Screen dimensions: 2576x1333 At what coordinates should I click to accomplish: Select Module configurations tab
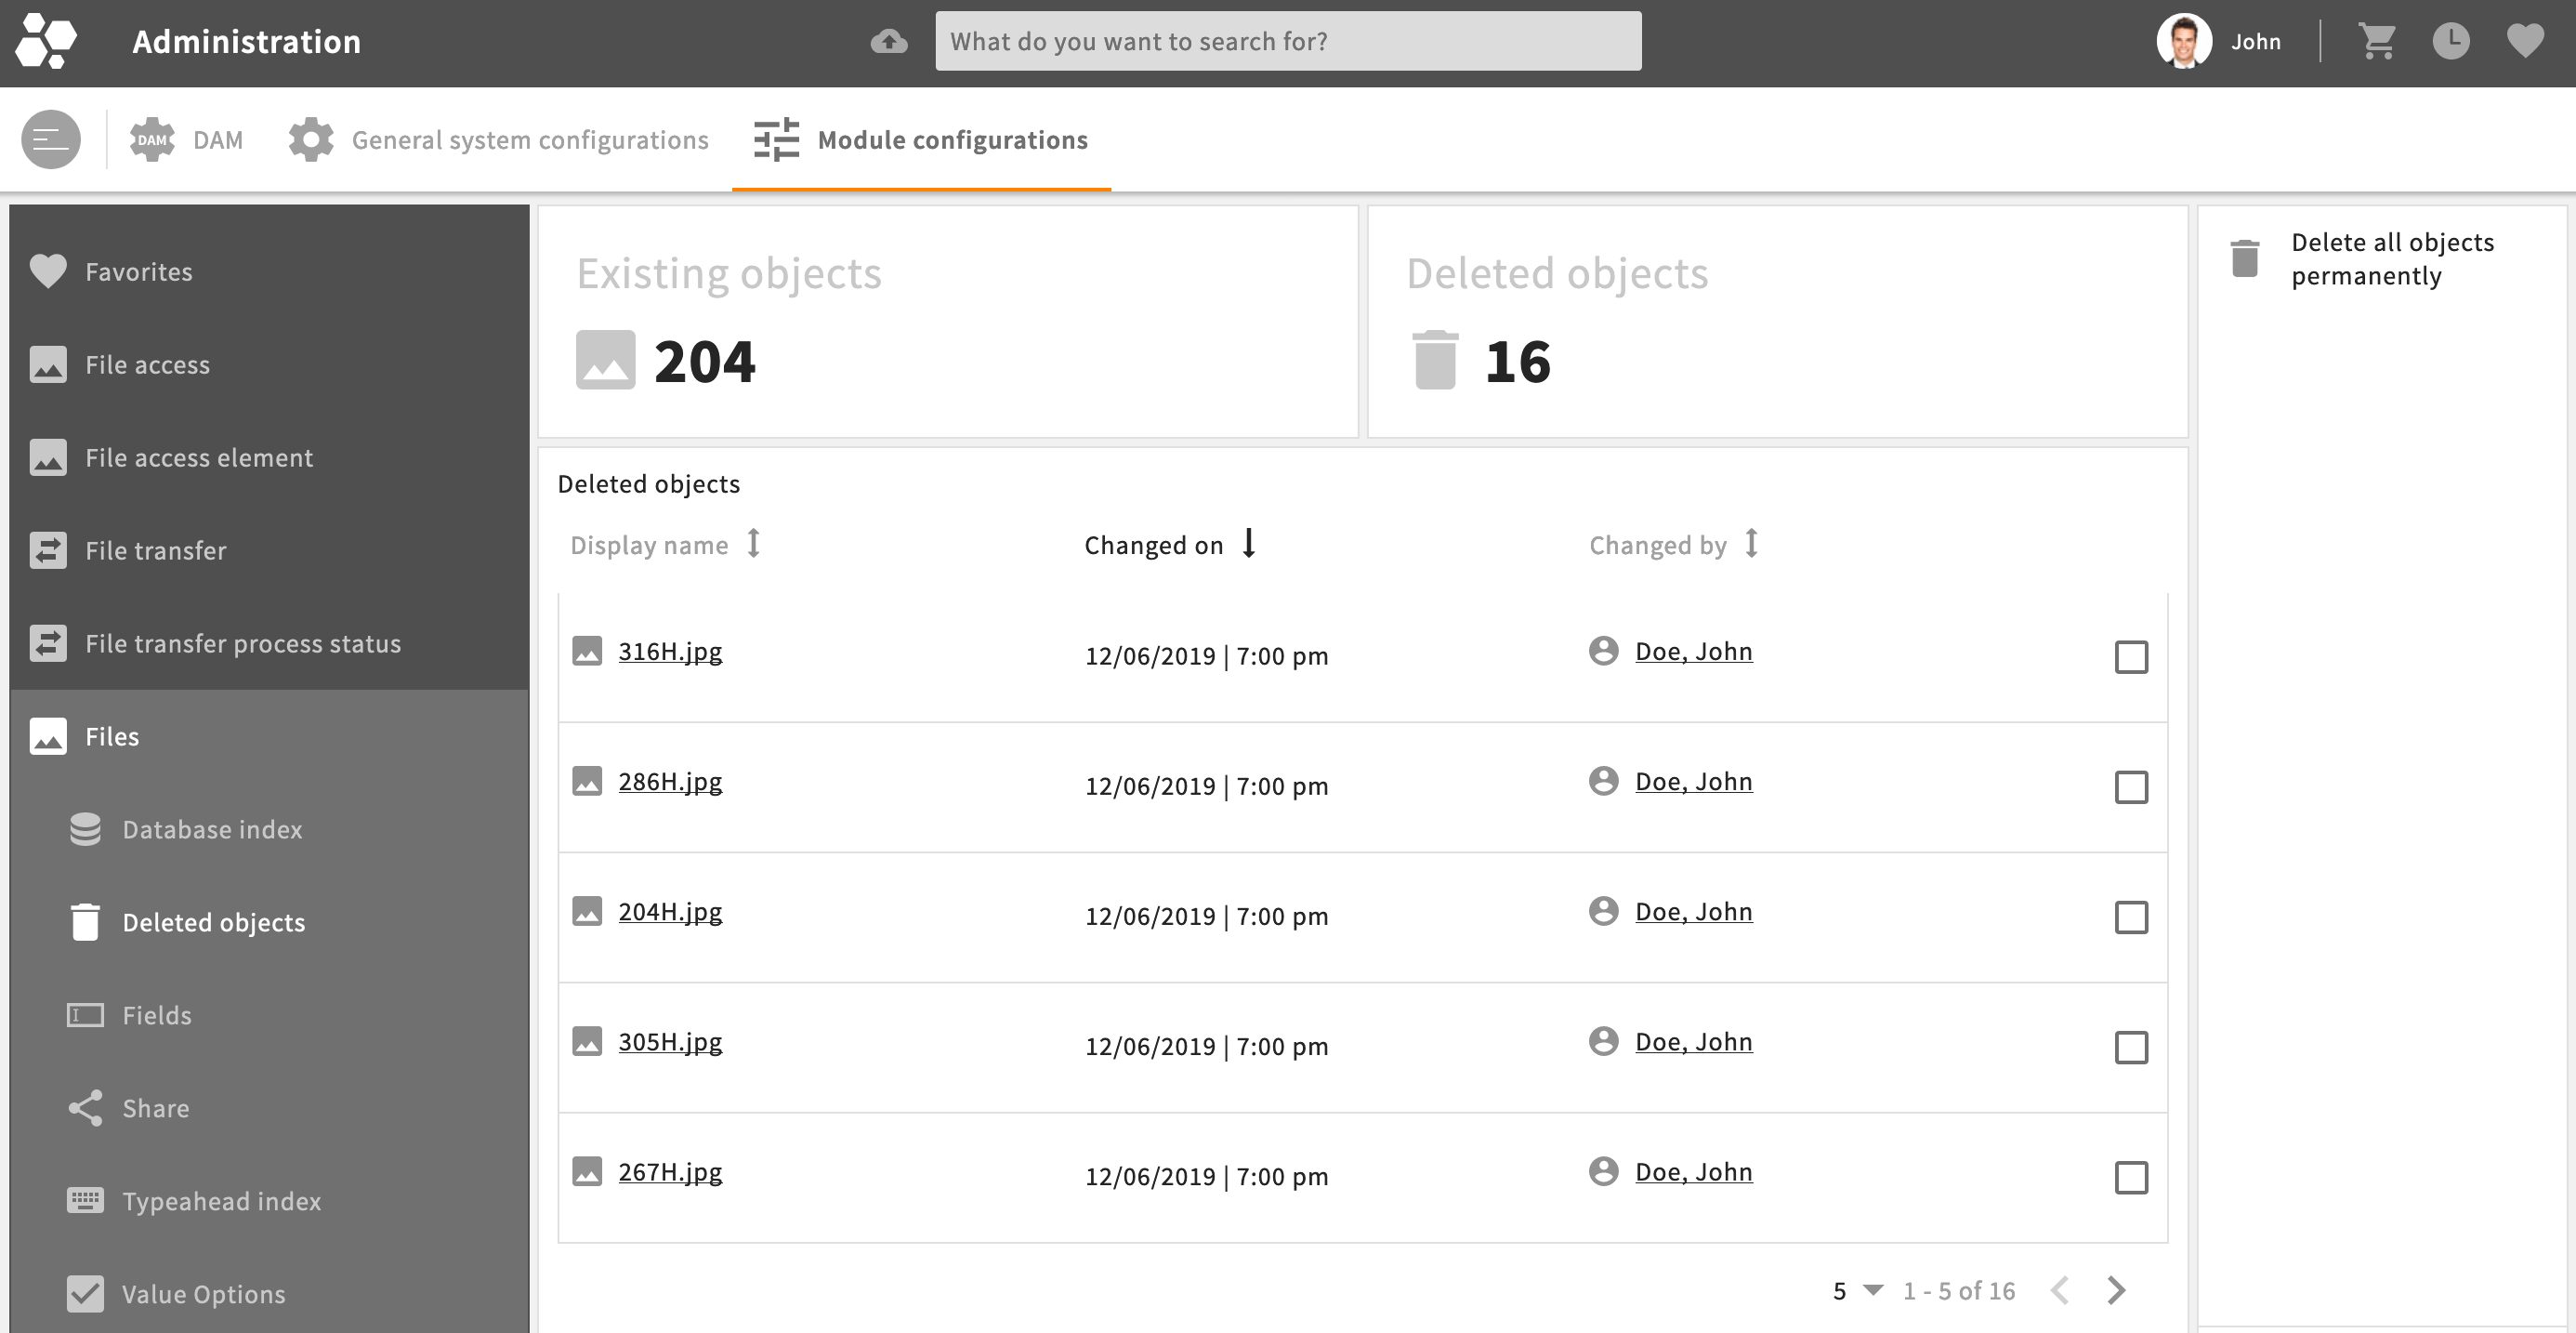pos(921,139)
